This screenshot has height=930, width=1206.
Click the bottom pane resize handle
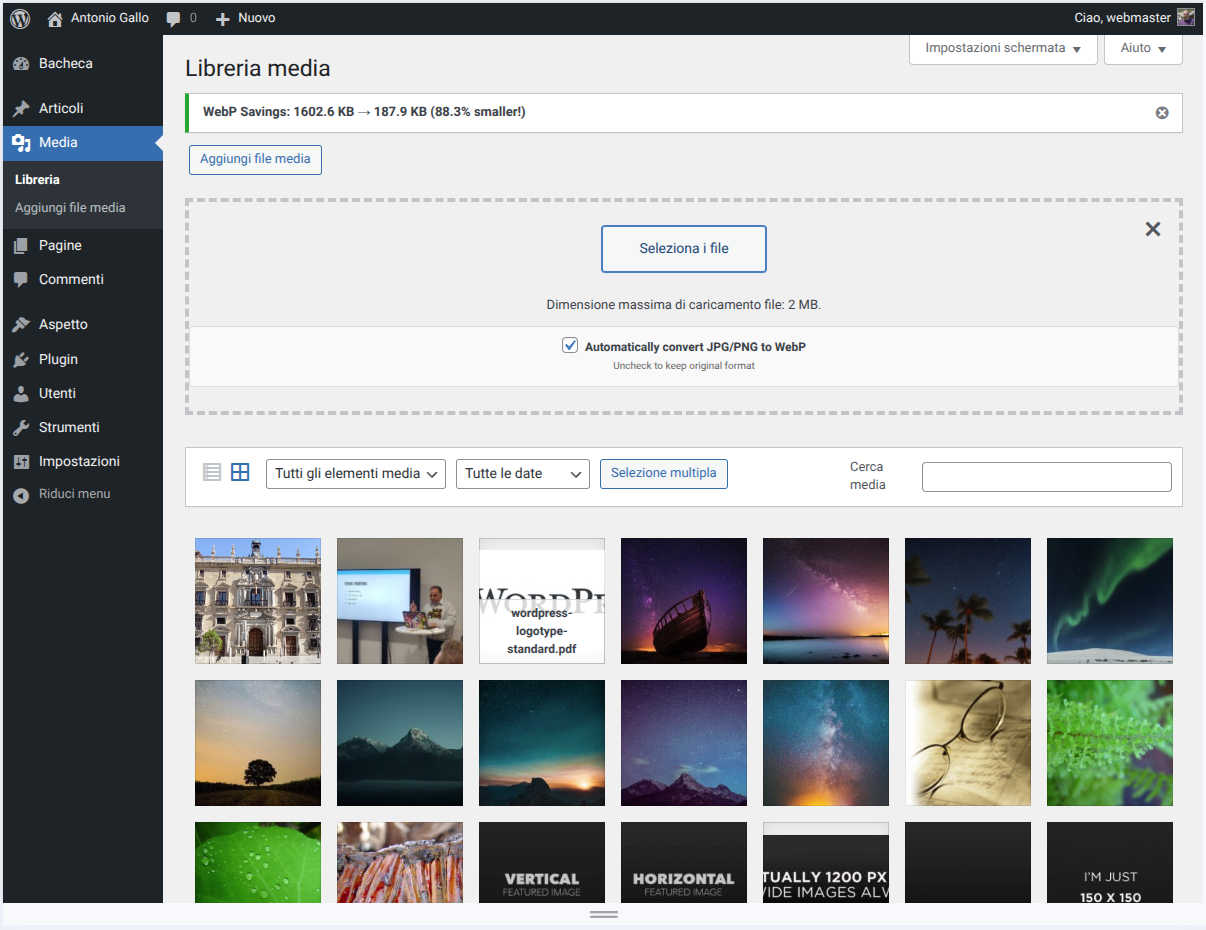point(604,915)
